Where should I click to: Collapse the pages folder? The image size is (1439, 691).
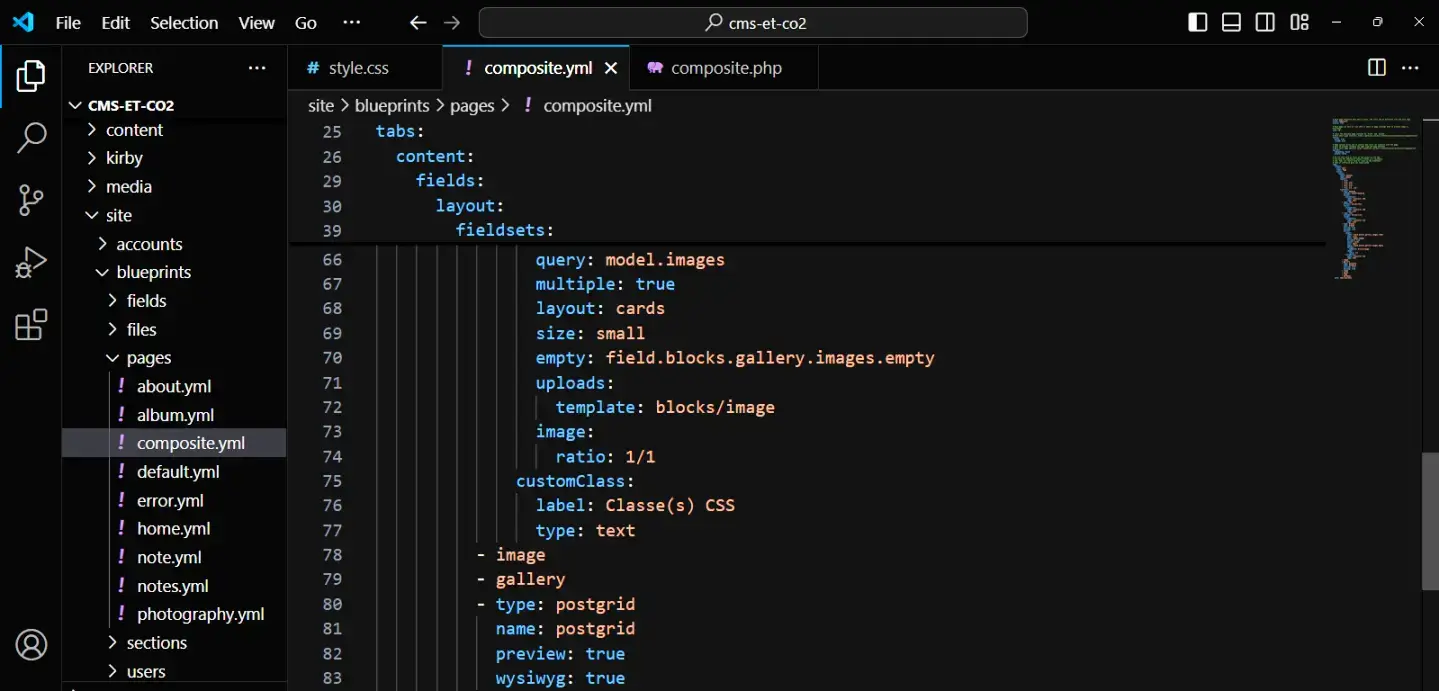[175, 358]
